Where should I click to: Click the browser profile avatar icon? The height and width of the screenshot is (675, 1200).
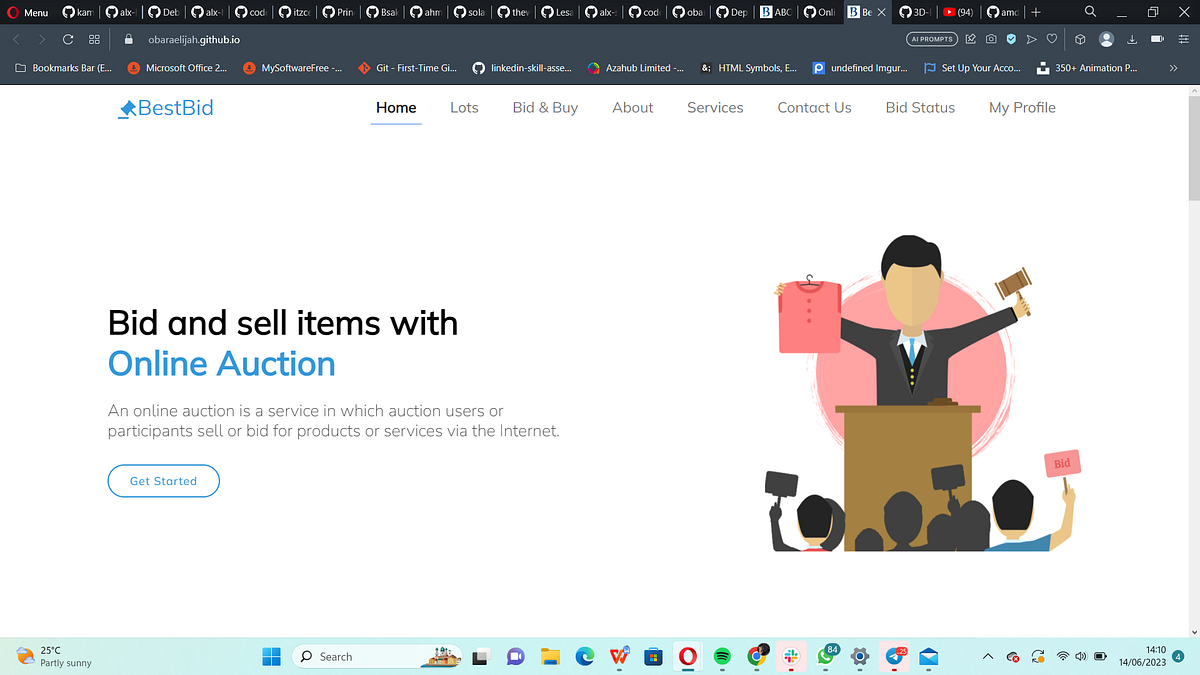click(x=1106, y=38)
